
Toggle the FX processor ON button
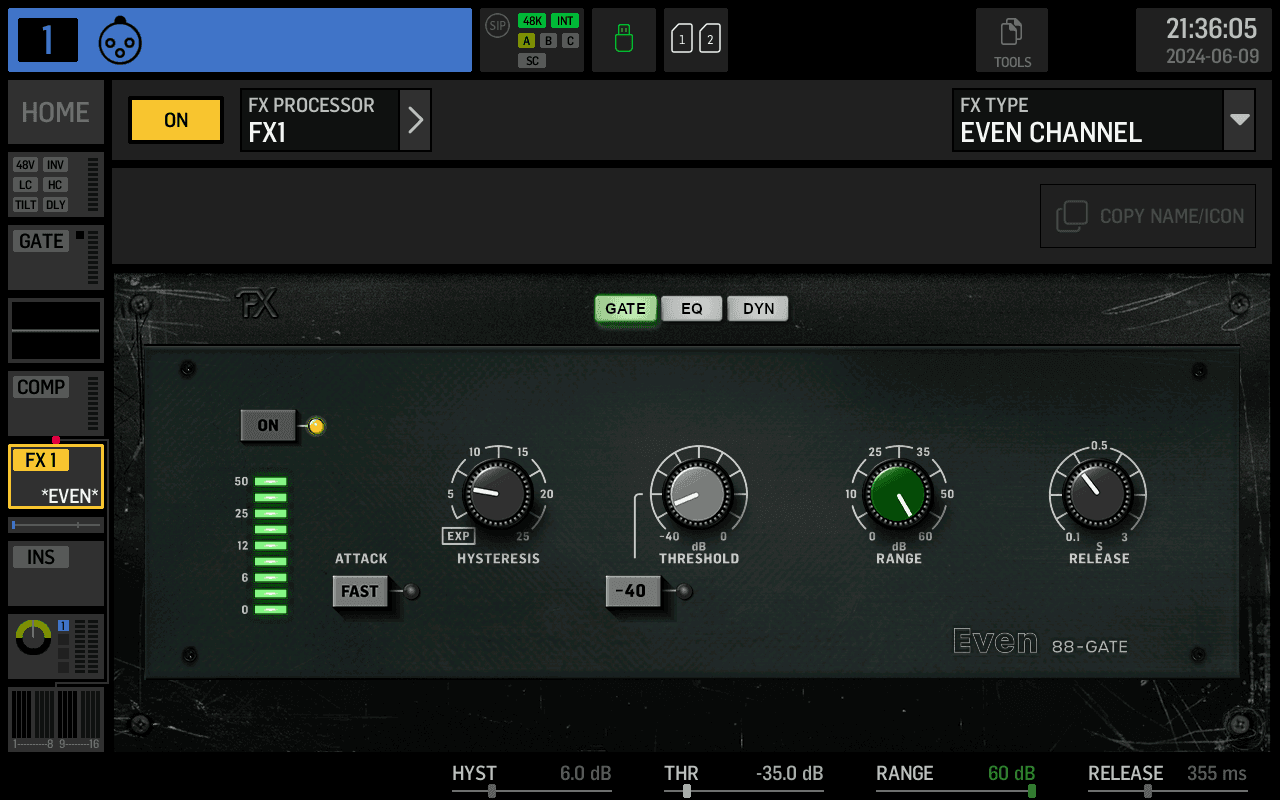(x=176, y=120)
